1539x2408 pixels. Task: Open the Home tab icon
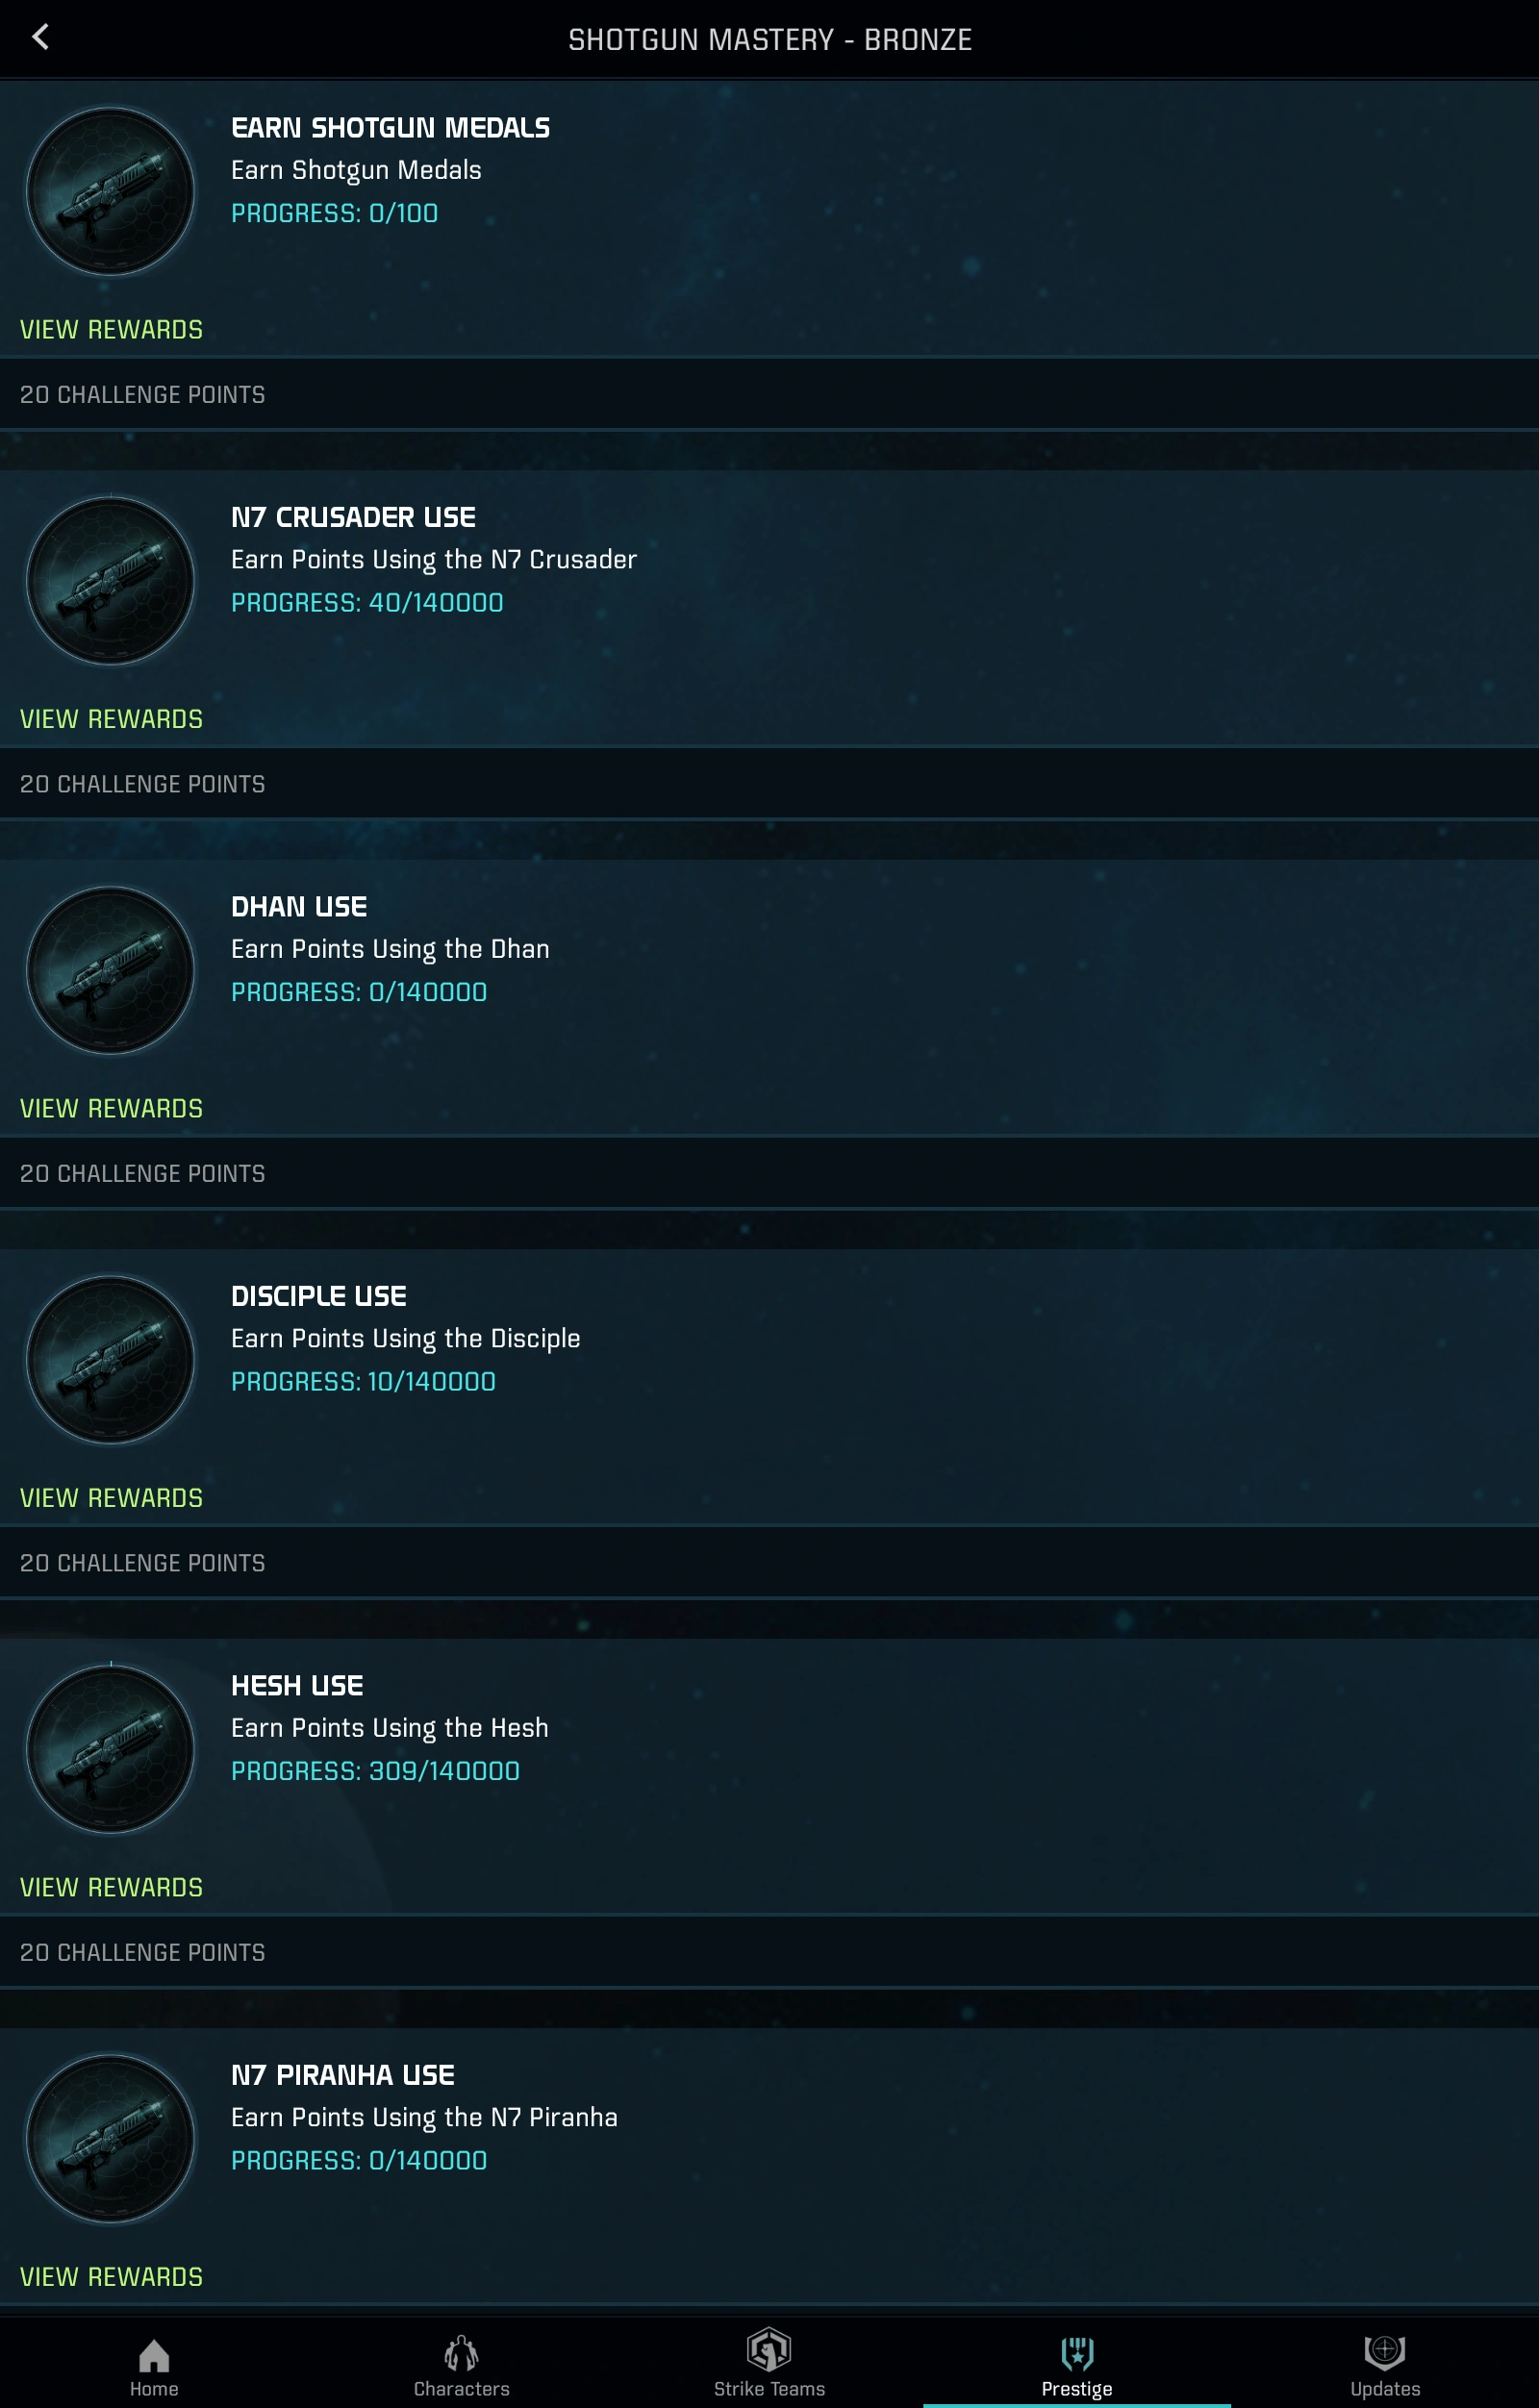(x=154, y=2355)
